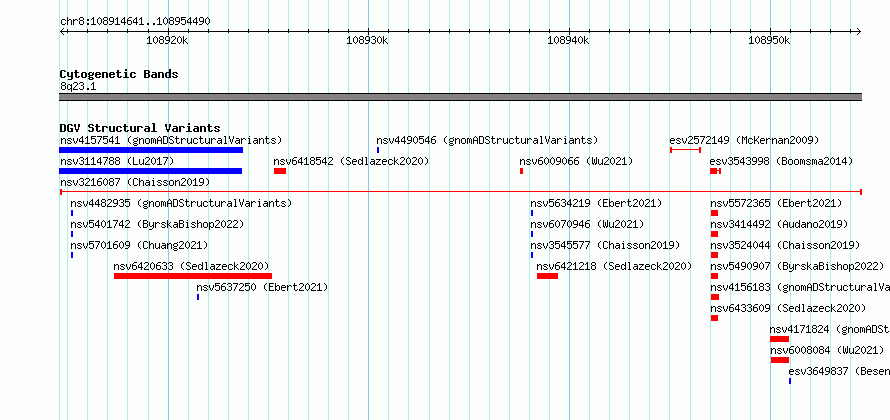Click the blue bar under nsv4157541

(151, 150)
